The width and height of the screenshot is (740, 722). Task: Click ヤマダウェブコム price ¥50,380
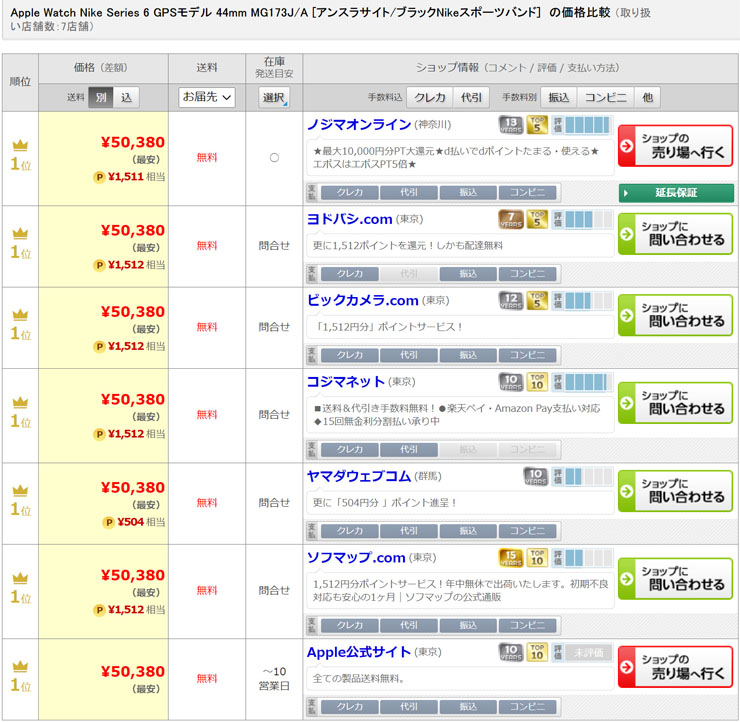(x=133, y=487)
